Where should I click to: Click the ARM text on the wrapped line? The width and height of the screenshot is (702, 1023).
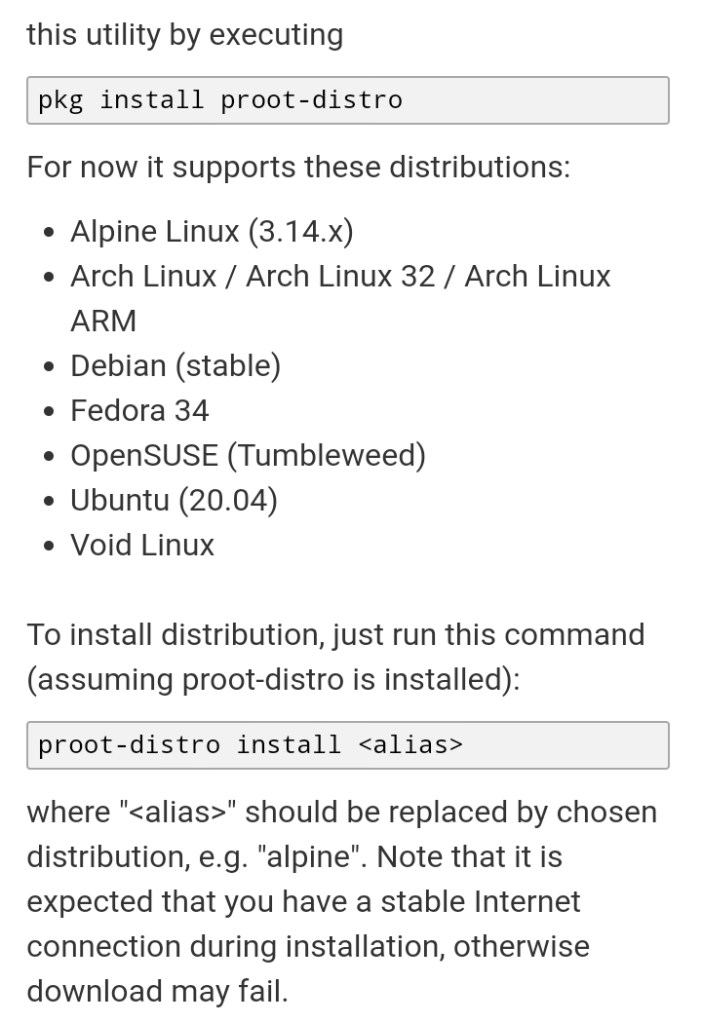click(103, 322)
